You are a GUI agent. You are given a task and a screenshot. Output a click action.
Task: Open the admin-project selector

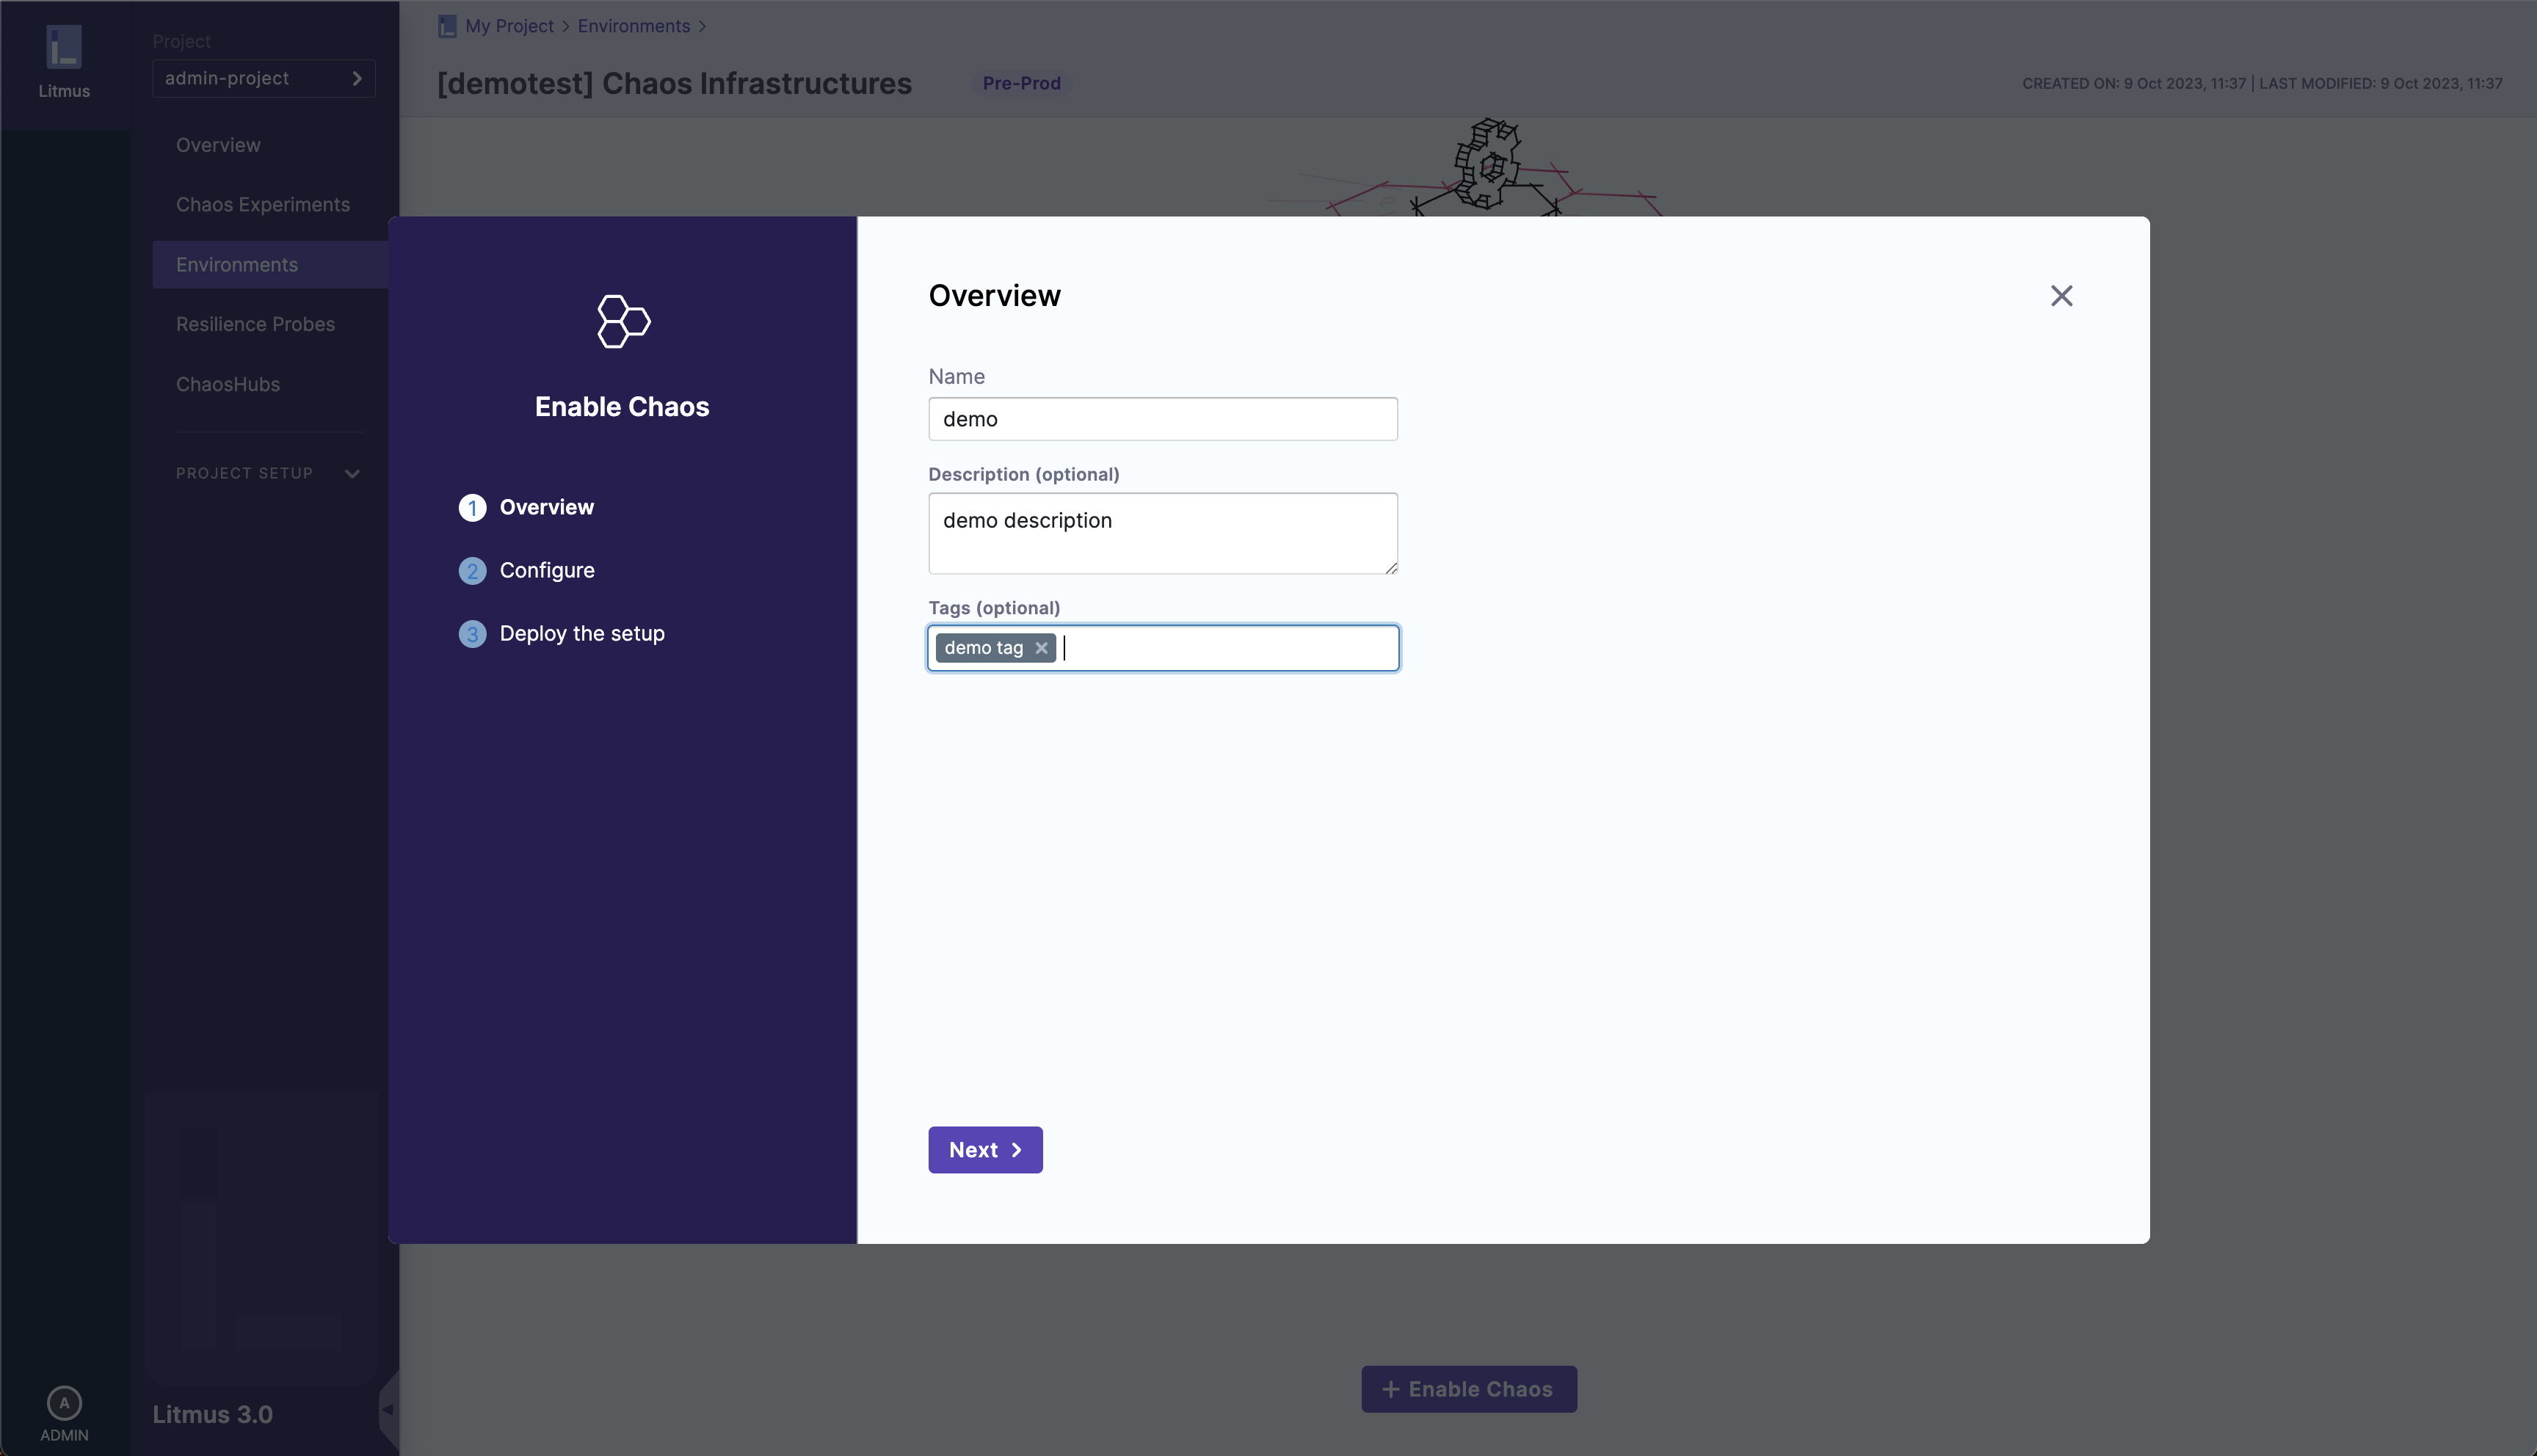click(263, 78)
